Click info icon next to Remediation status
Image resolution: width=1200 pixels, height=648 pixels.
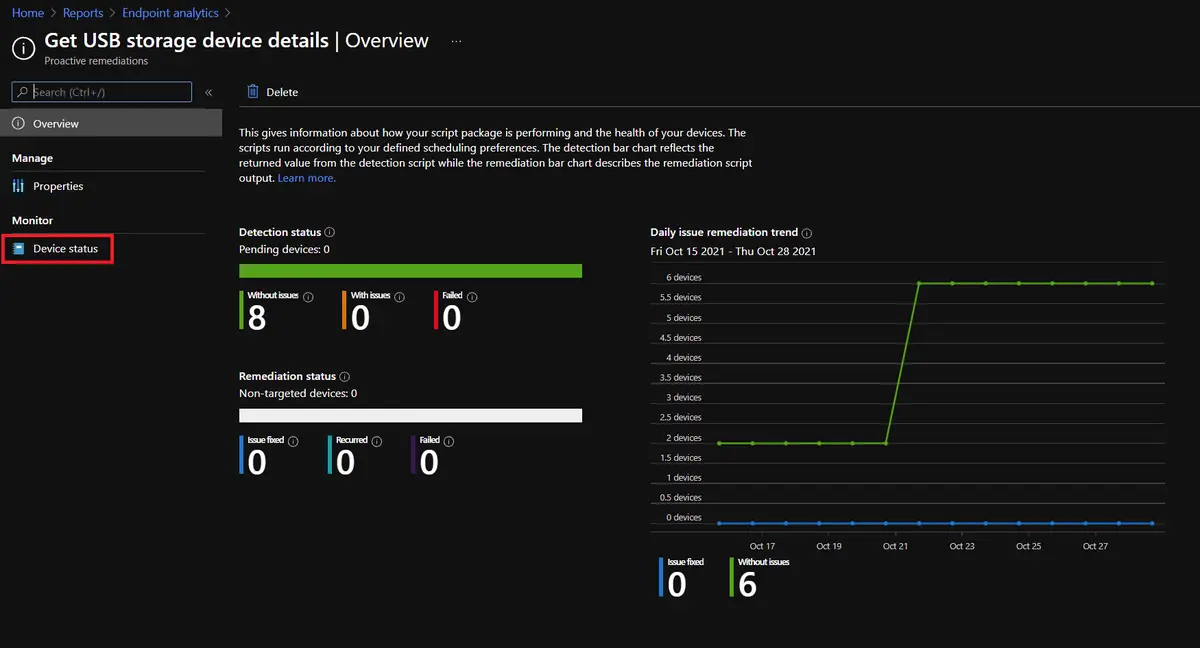tap(345, 376)
